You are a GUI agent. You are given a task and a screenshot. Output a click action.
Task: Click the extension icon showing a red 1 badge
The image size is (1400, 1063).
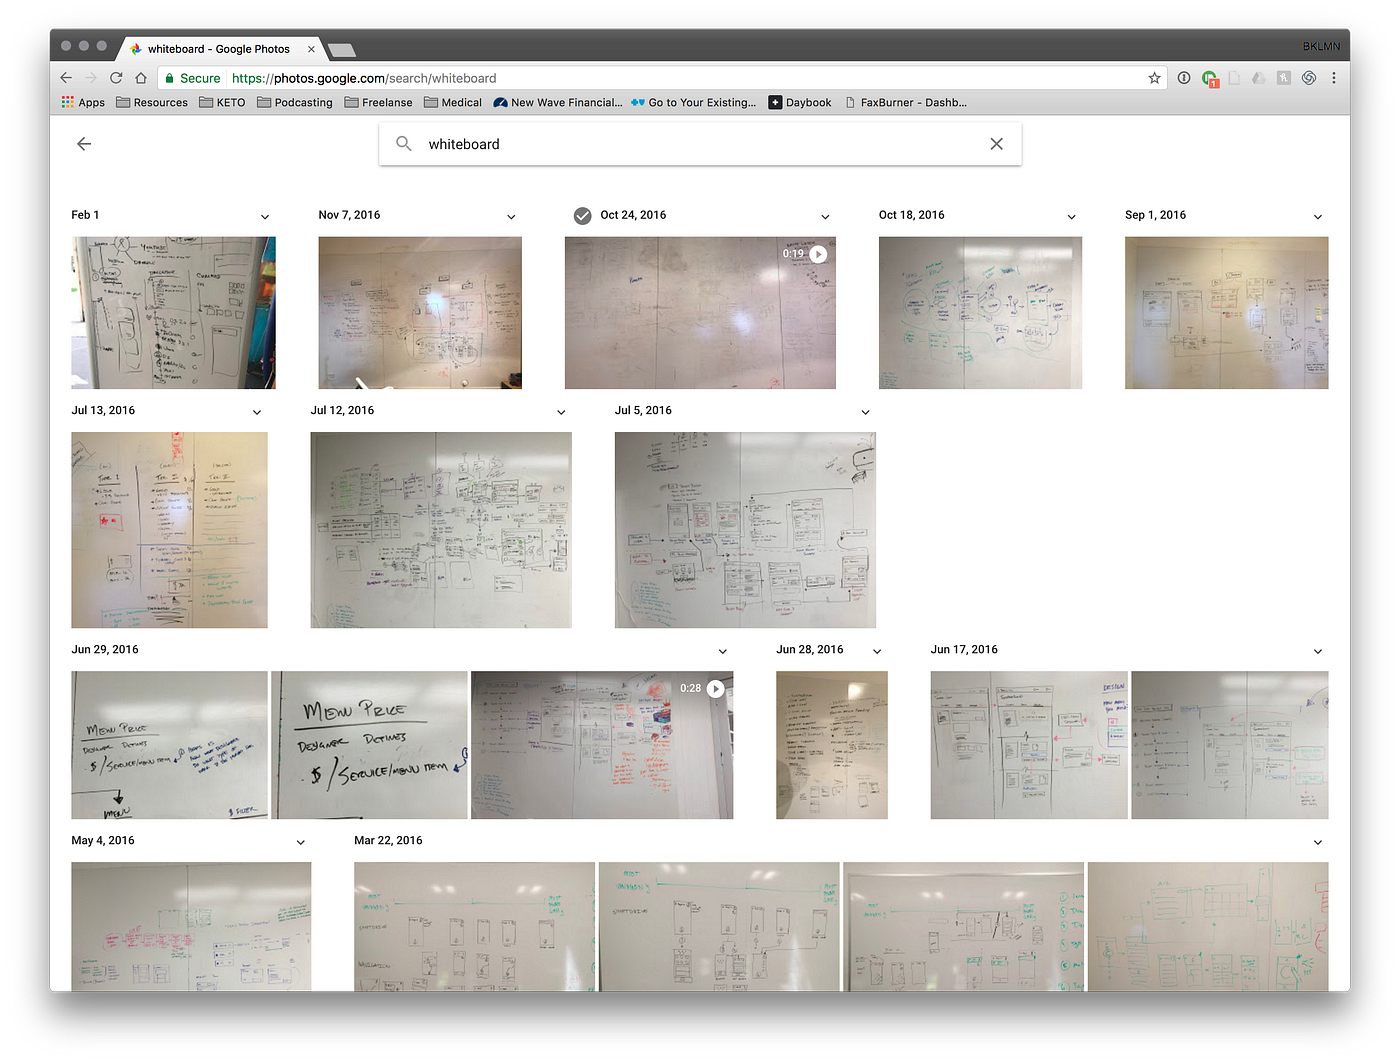1209,77
